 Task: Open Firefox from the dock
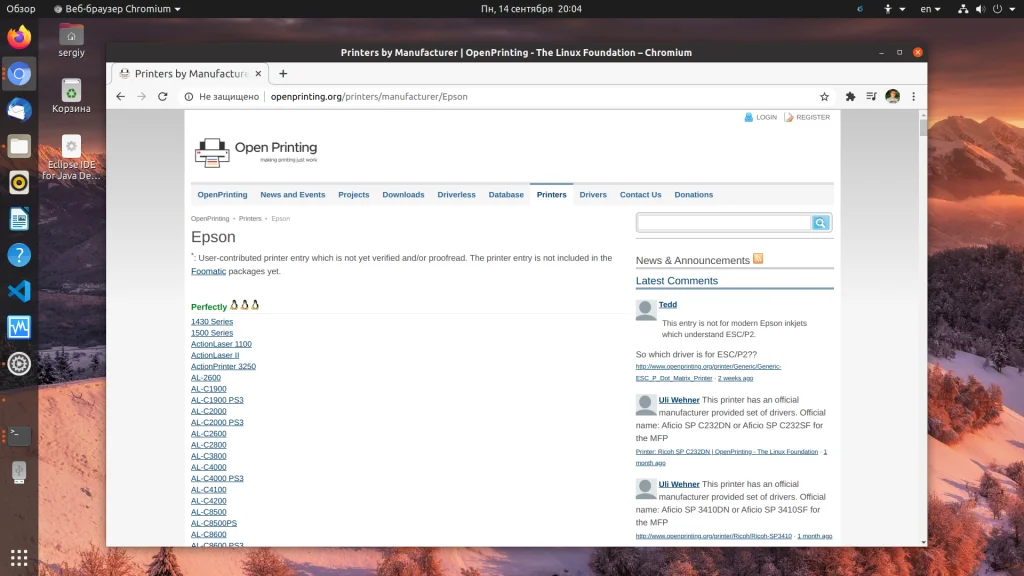(x=19, y=37)
